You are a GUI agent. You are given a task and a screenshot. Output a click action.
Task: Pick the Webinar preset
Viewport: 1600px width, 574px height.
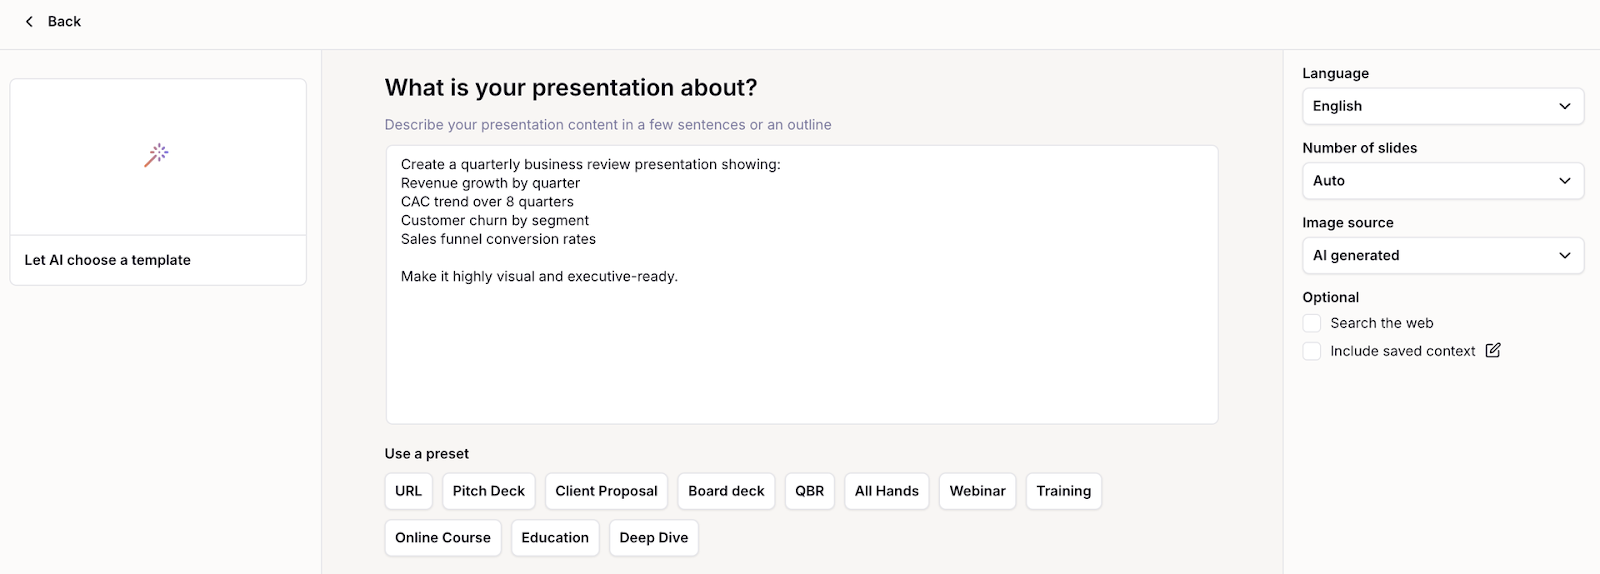[977, 491]
